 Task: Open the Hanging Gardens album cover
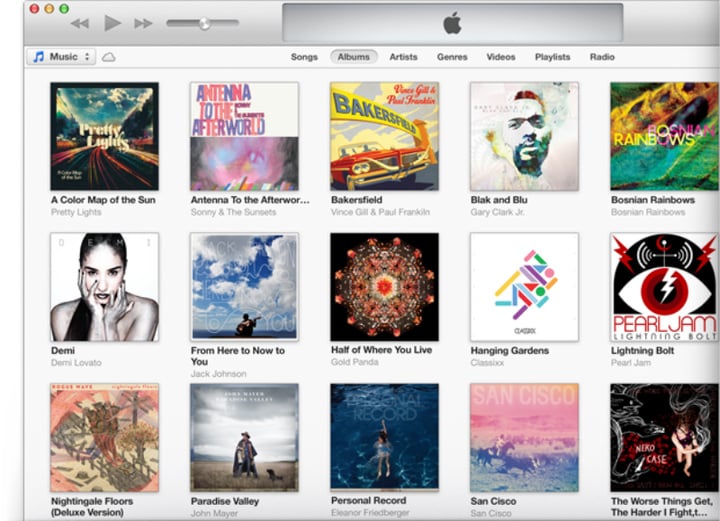point(524,287)
